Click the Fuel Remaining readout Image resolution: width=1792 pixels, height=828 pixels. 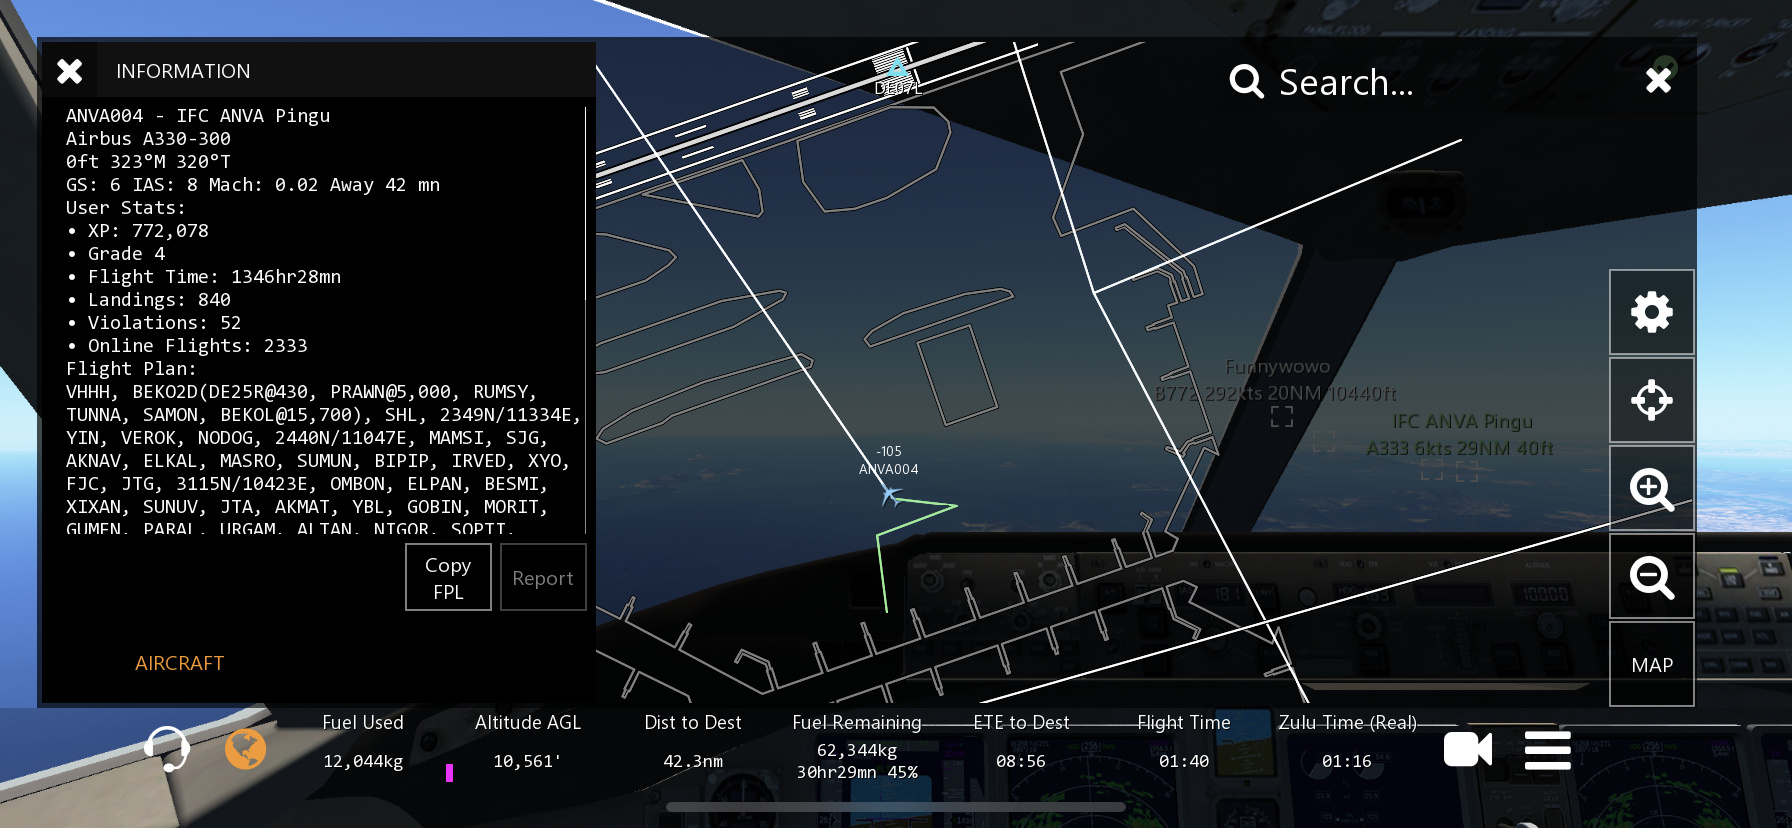click(x=857, y=746)
